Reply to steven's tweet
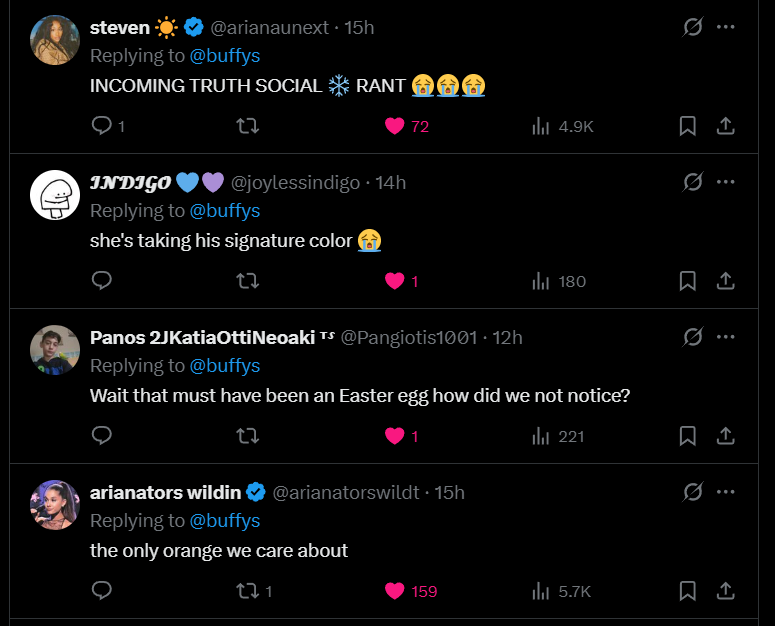 (102, 126)
